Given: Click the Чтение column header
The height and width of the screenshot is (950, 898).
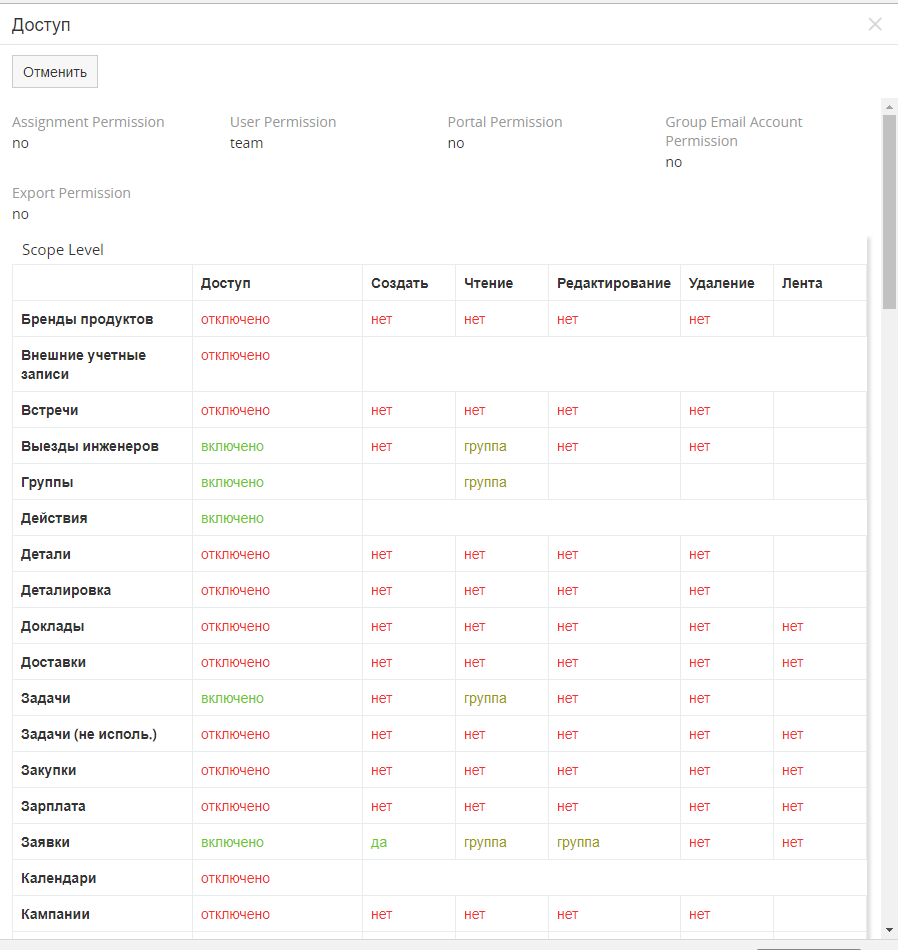Looking at the screenshot, I should [488, 283].
